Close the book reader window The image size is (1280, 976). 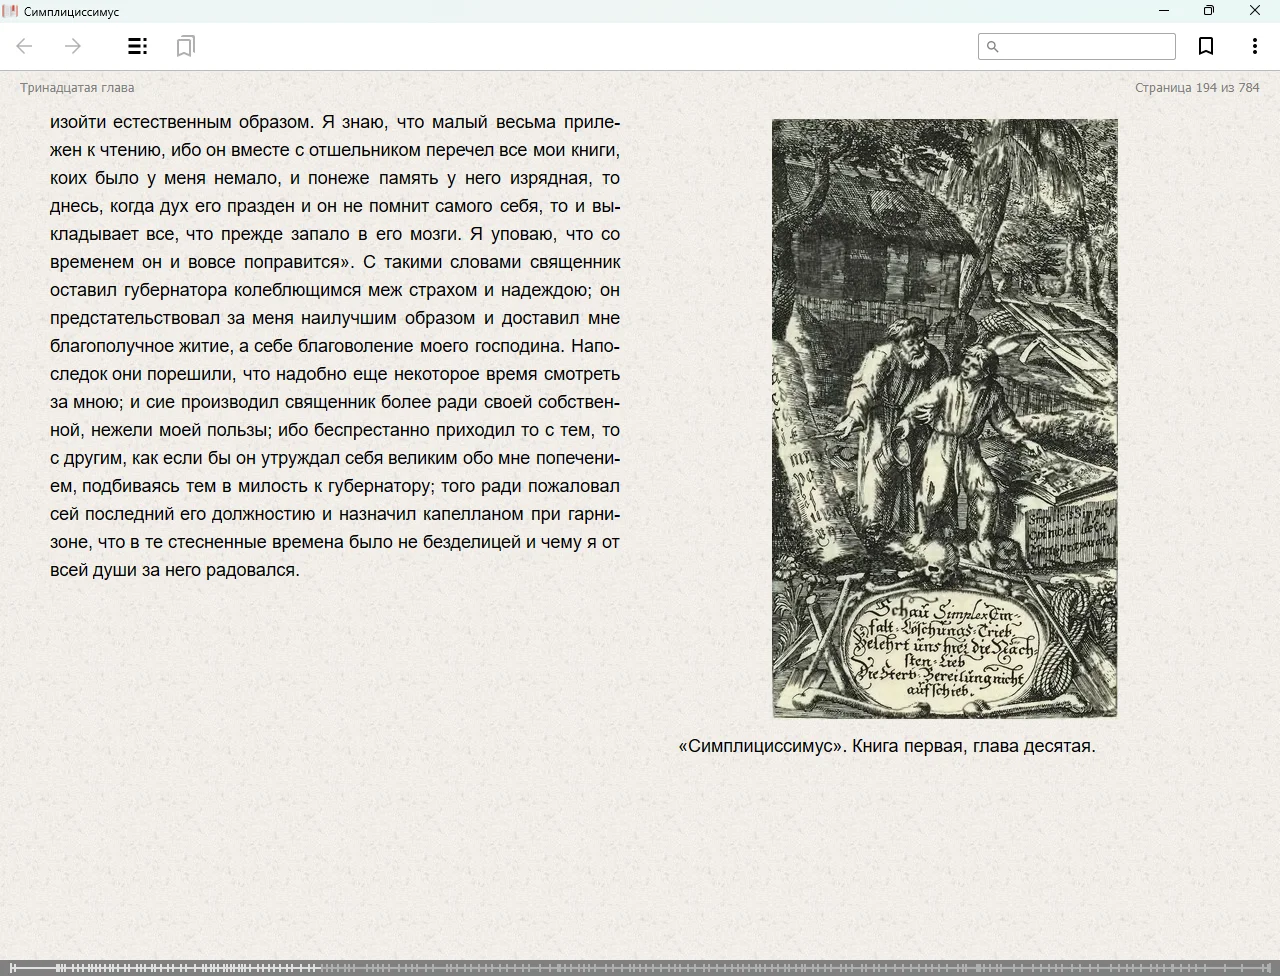(x=1255, y=11)
